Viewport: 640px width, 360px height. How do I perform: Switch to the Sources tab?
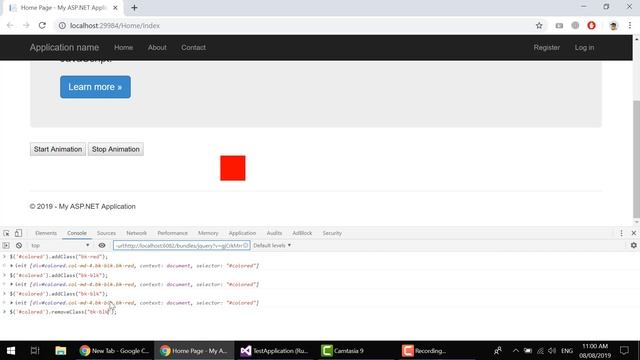pyautogui.click(x=106, y=233)
